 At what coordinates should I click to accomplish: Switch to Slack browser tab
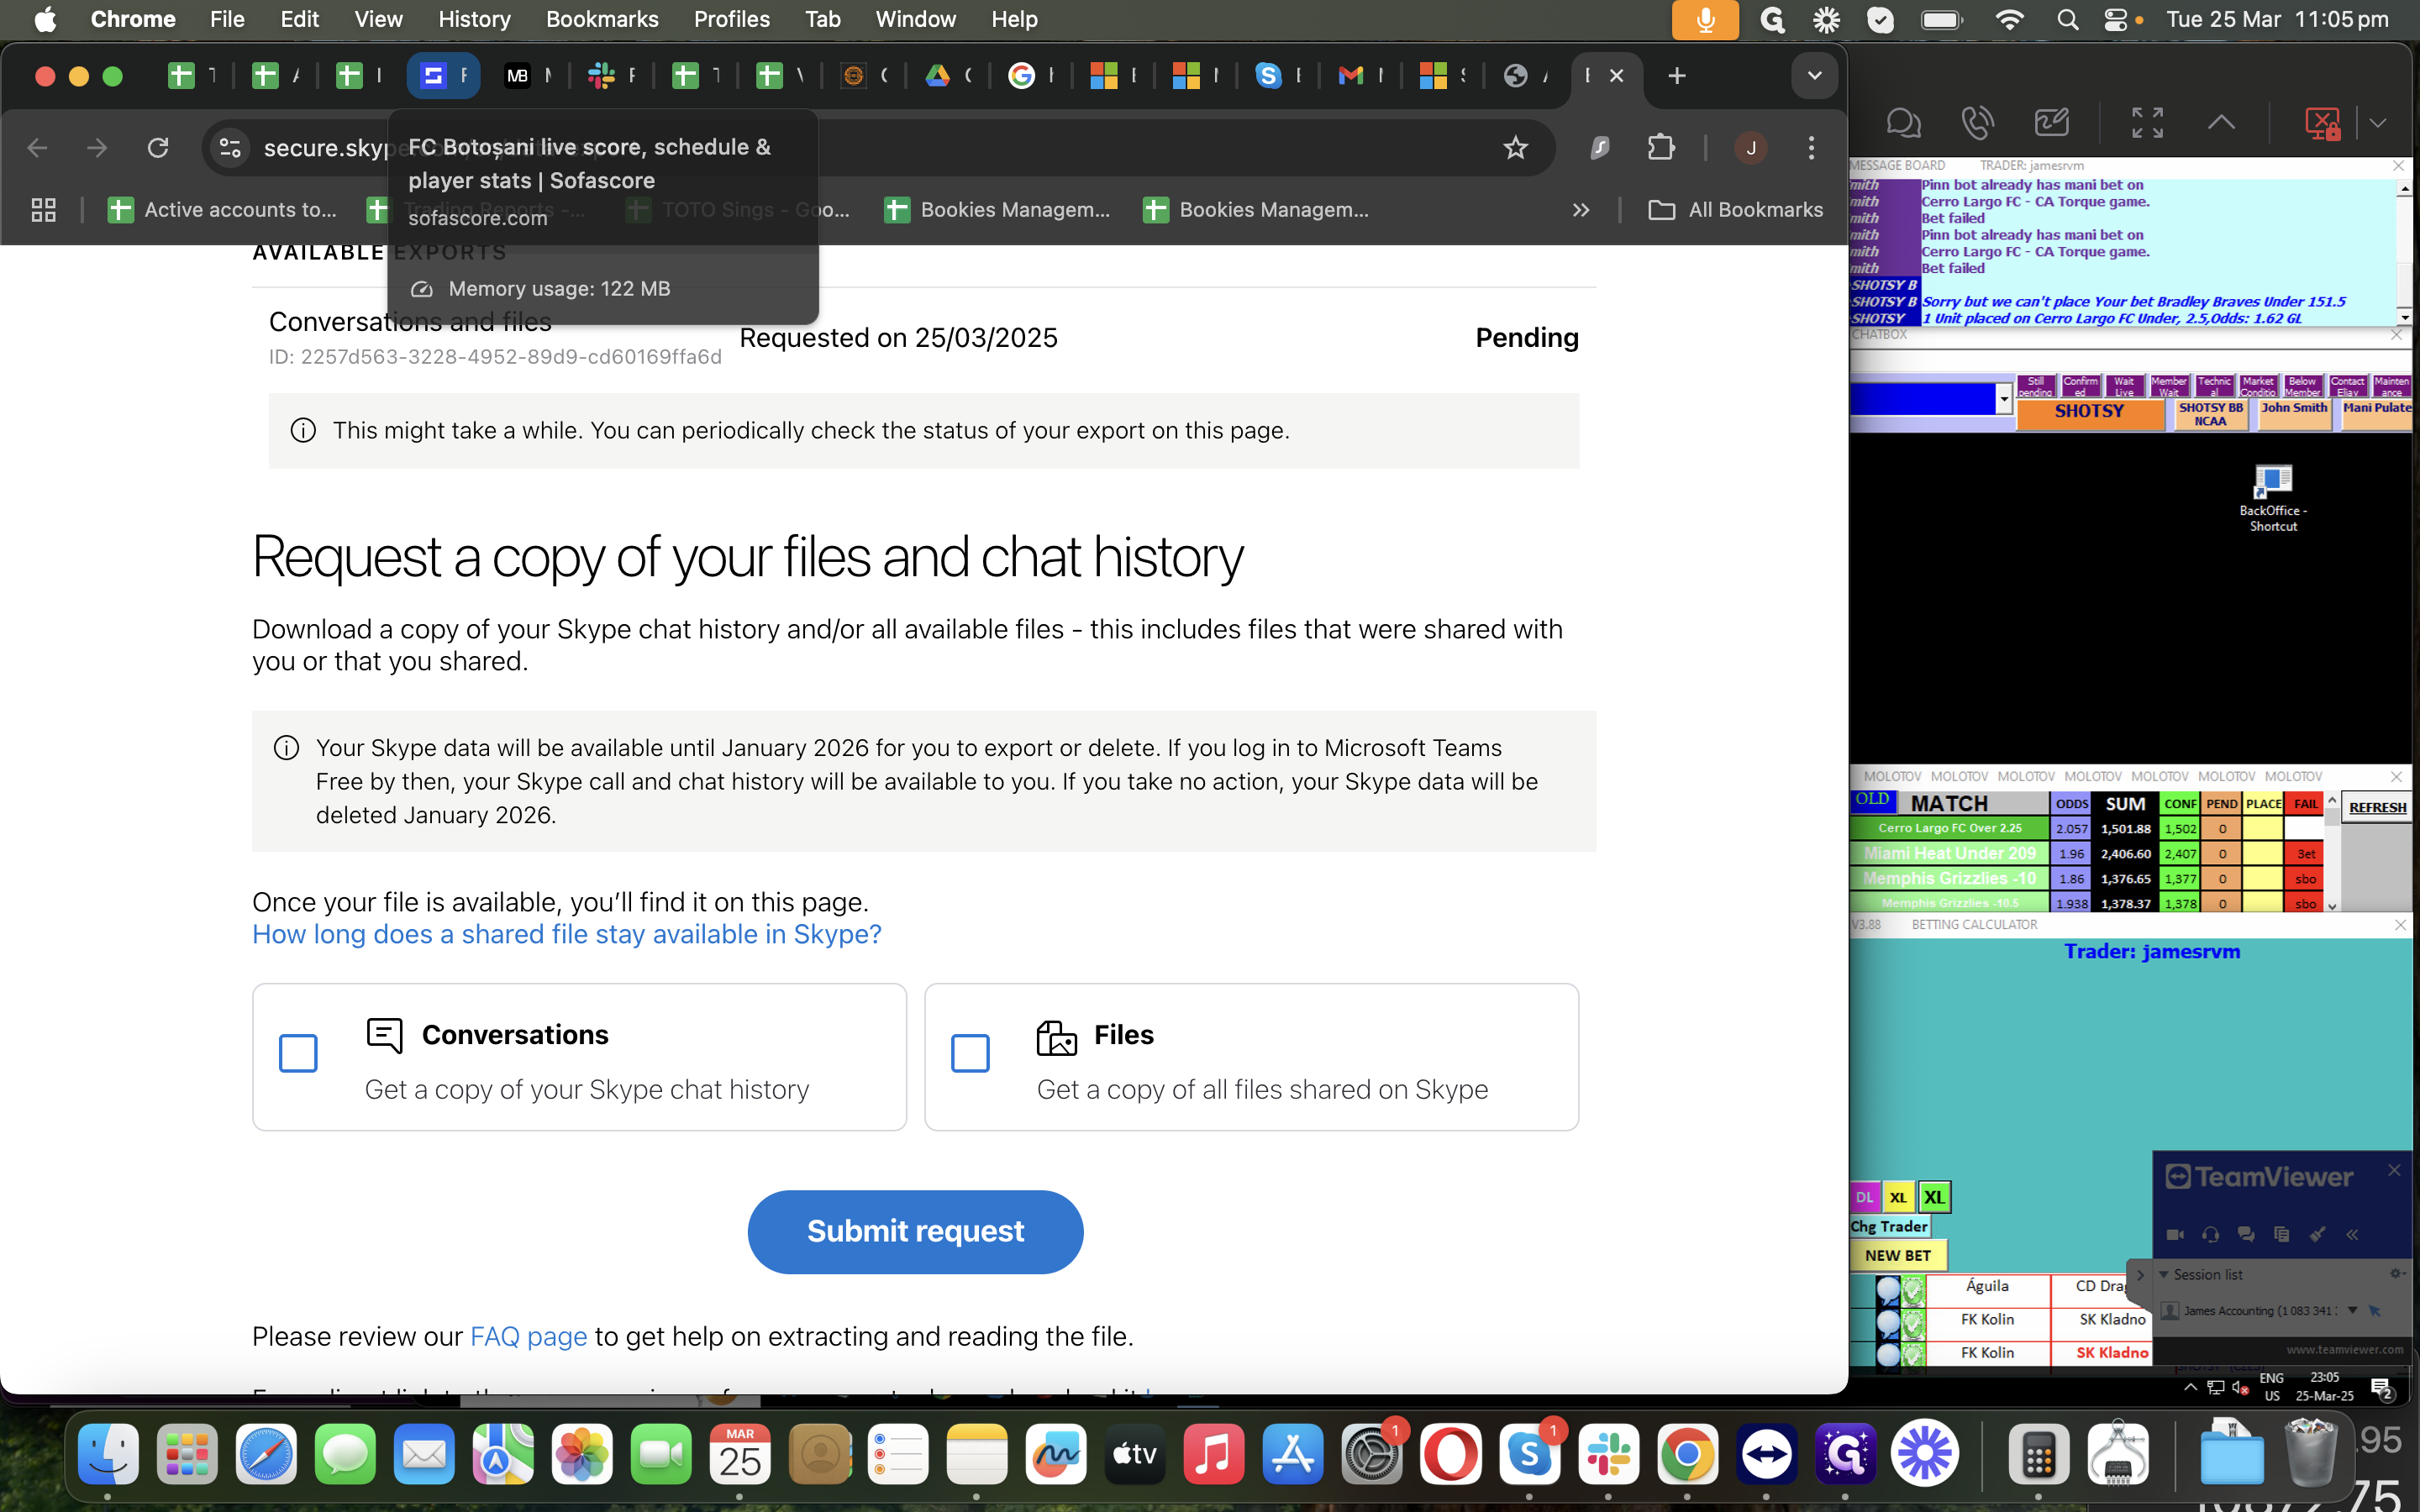[612, 76]
